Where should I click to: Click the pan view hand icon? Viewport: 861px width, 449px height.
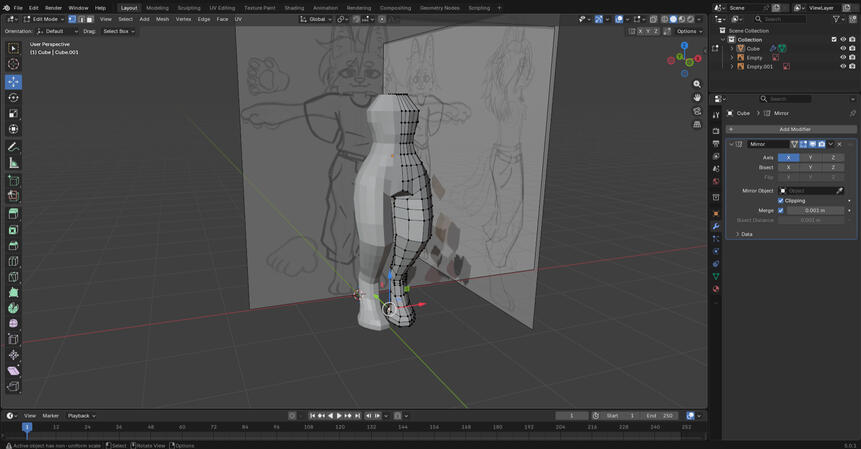697,97
